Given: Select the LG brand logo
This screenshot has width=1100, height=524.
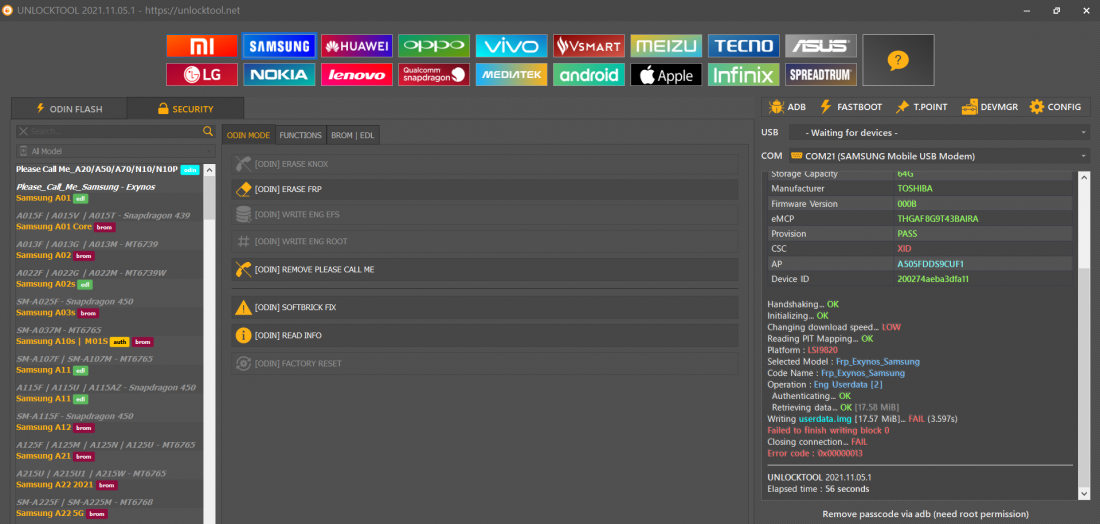Looking at the screenshot, I should click(201, 74).
